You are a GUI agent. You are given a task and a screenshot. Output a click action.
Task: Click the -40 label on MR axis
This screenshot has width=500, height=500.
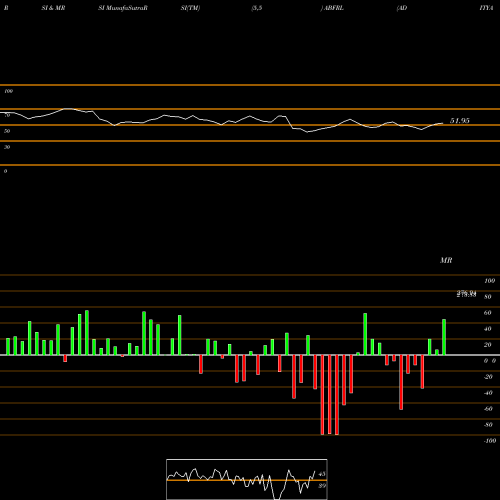coord(488,393)
